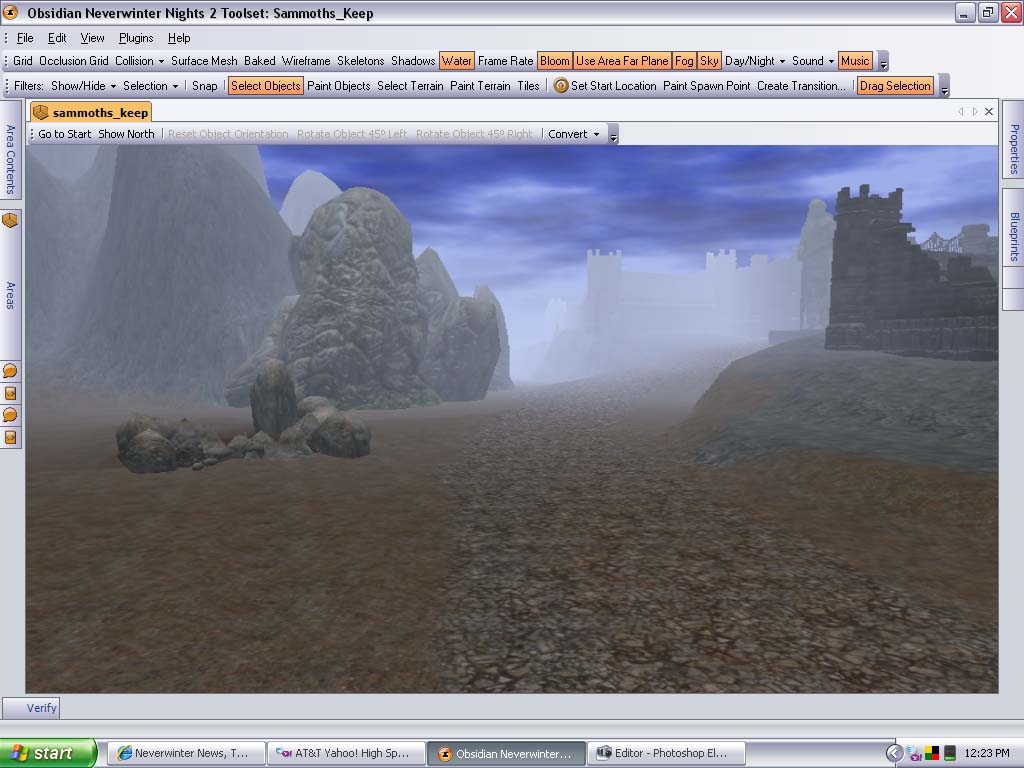Click the lowest script icon in left sidebar
The width and height of the screenshot is (1024, 768).
click(x=10, y=438)
